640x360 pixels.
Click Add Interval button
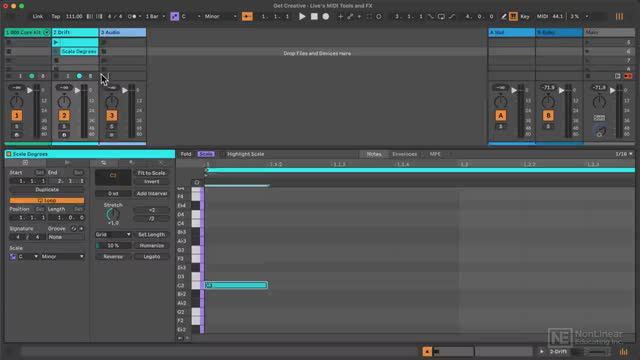[x=151, y=193]
